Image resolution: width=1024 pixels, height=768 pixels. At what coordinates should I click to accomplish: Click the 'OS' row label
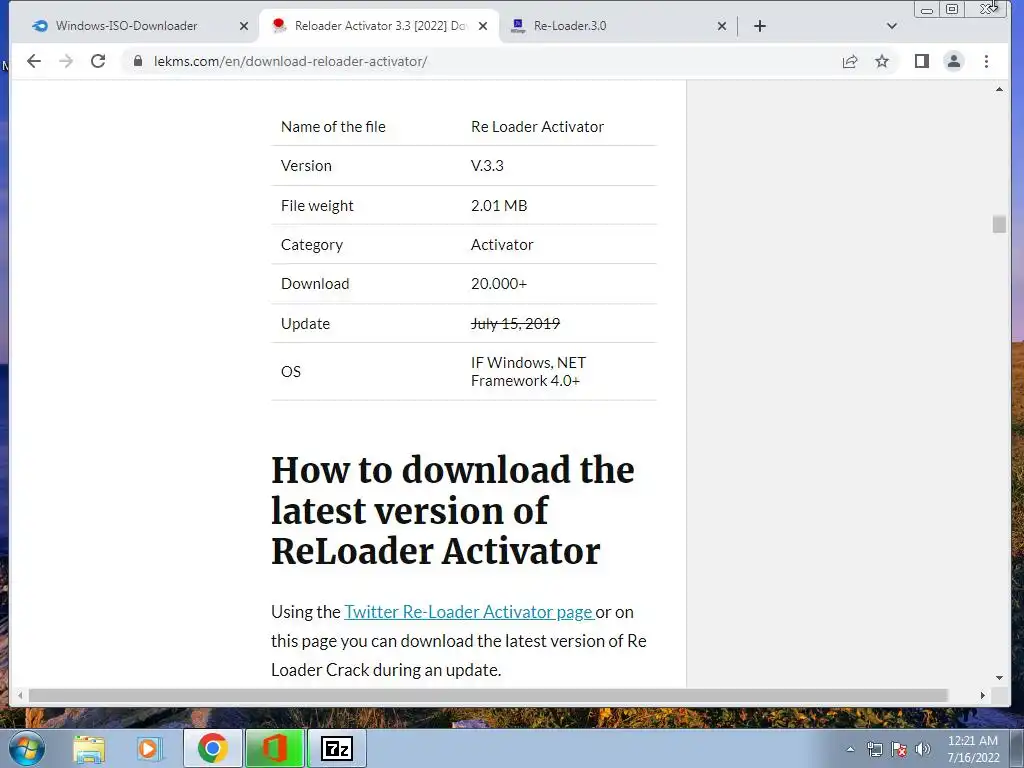pos(291,372)
